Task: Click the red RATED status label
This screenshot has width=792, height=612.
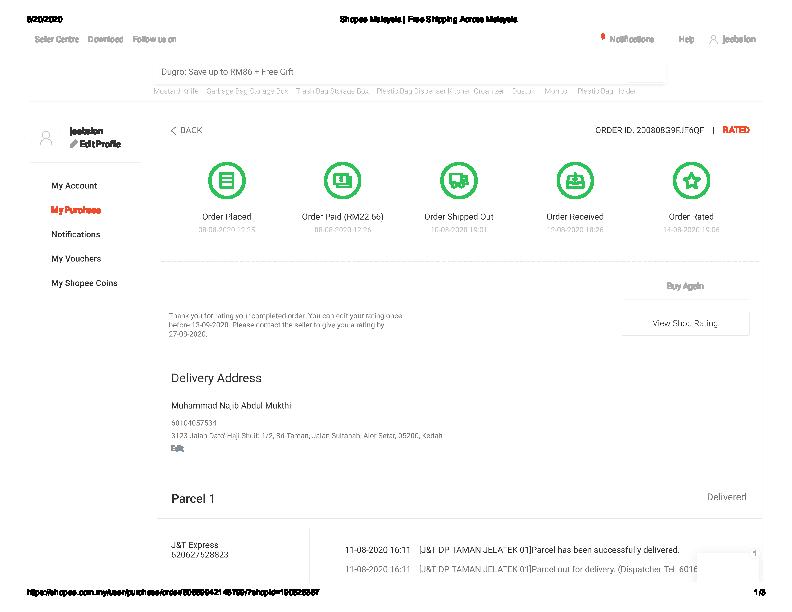Action: click(x=736, y=130)
